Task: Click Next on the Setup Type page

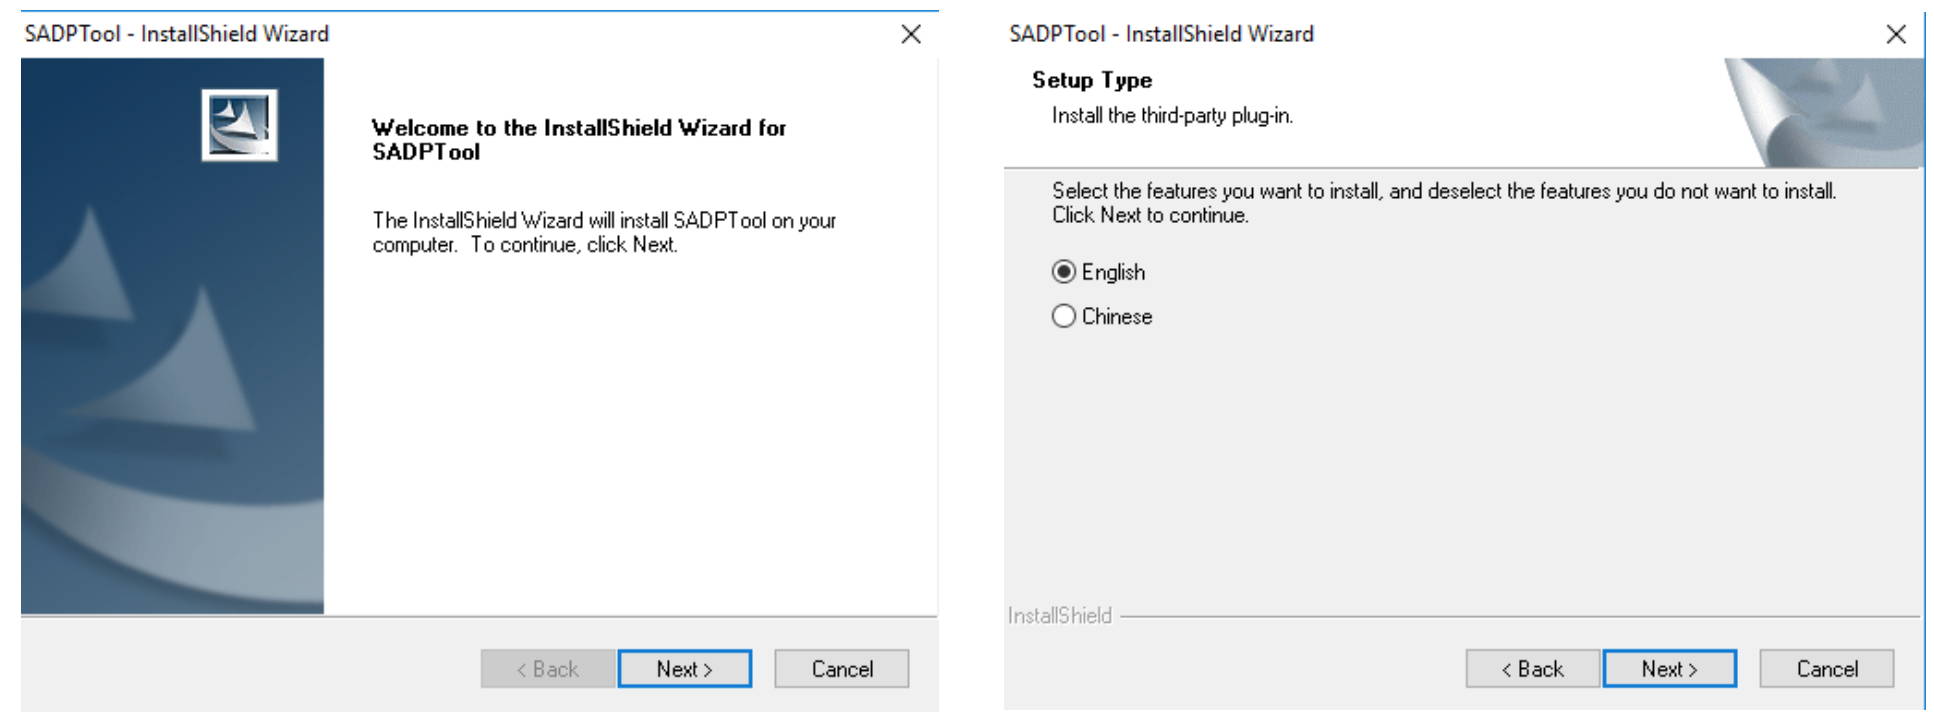Action: 1670,669
